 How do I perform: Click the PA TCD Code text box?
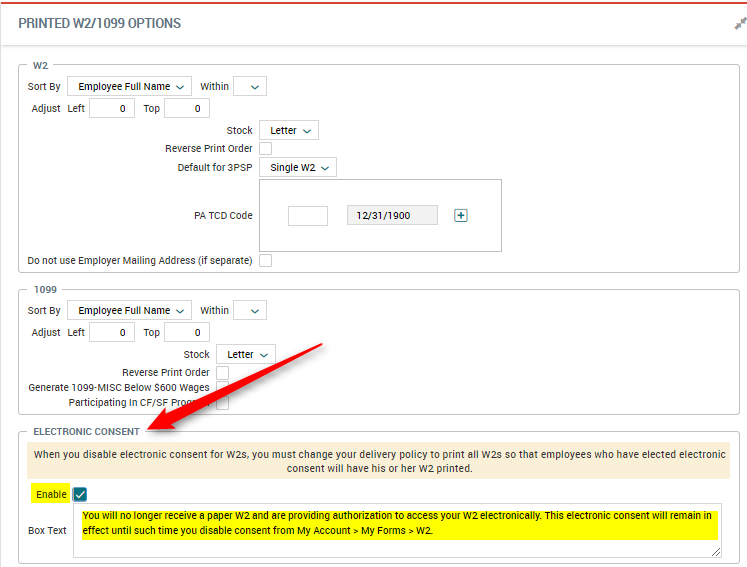click(308, 215)
